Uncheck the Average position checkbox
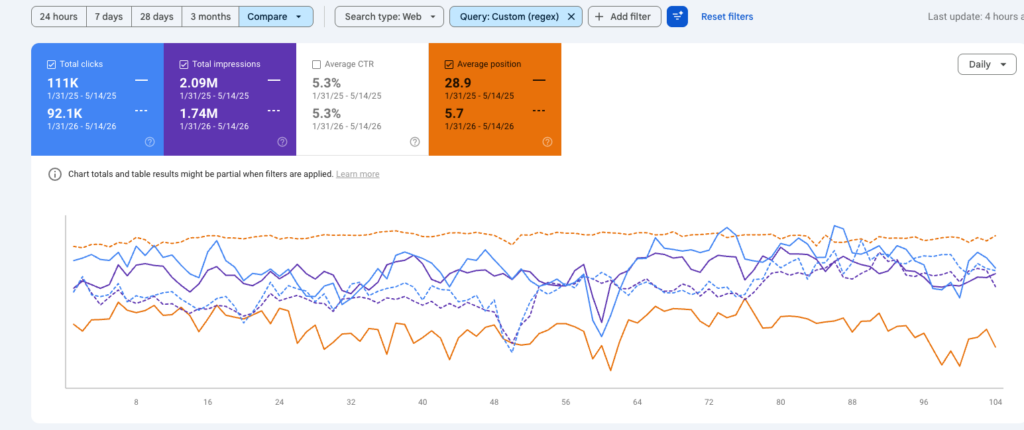The width and height of the screenshot is (1024, 430). click(x=449, y=64)
